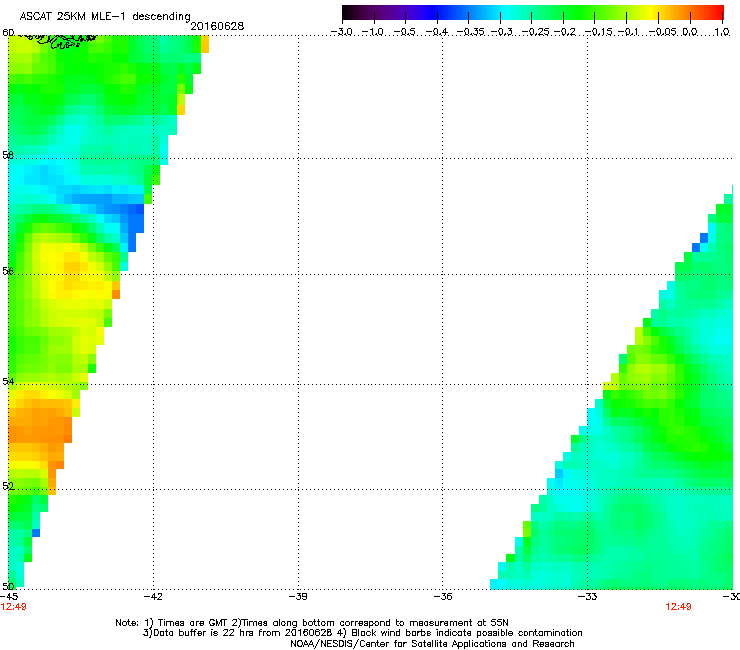Click the latitude label 56

8,271
